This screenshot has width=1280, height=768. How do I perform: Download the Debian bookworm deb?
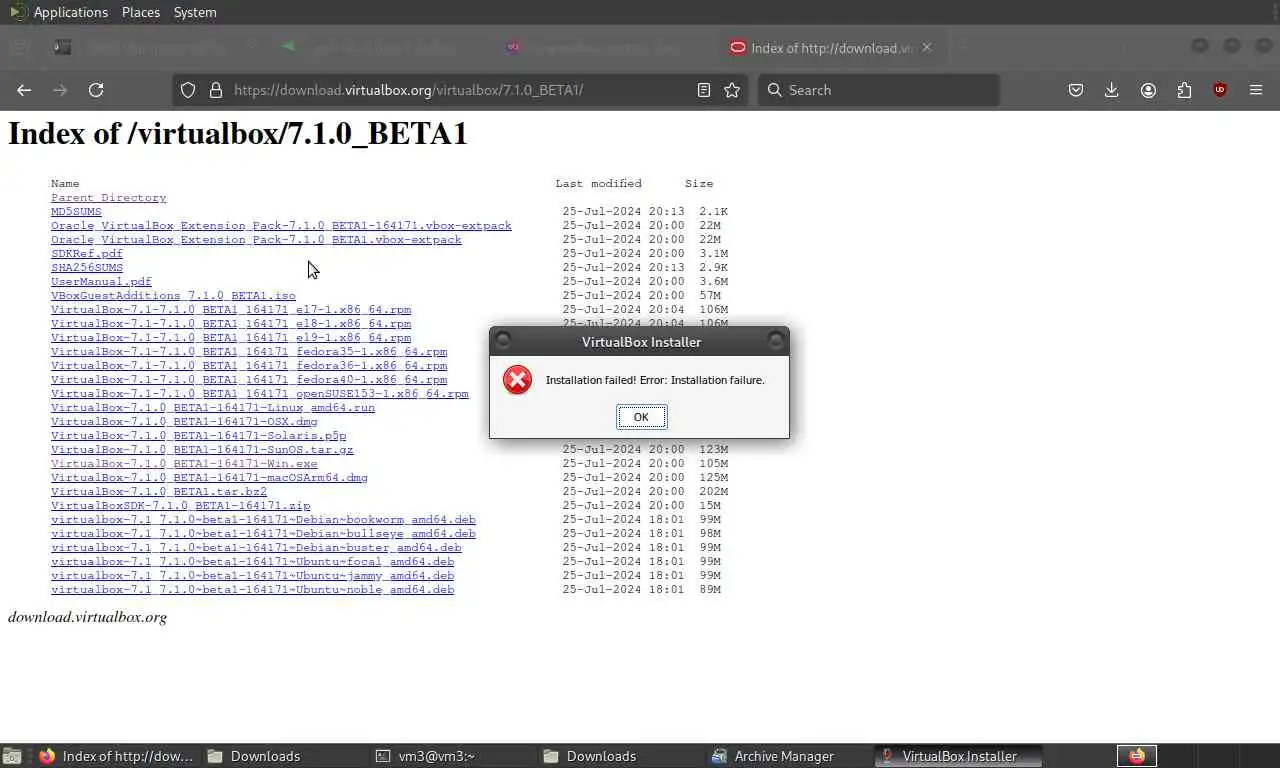[x=263, y=520]
